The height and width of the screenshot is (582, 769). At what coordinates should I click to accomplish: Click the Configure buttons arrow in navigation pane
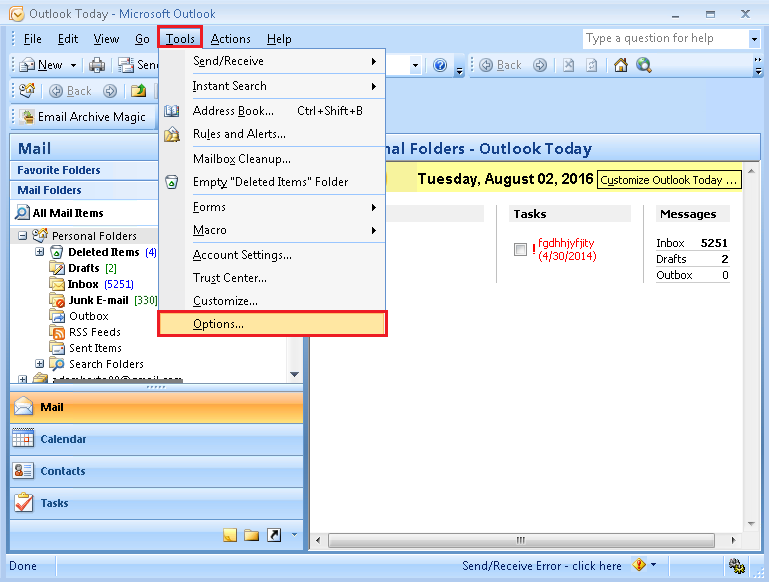(294, 535)
